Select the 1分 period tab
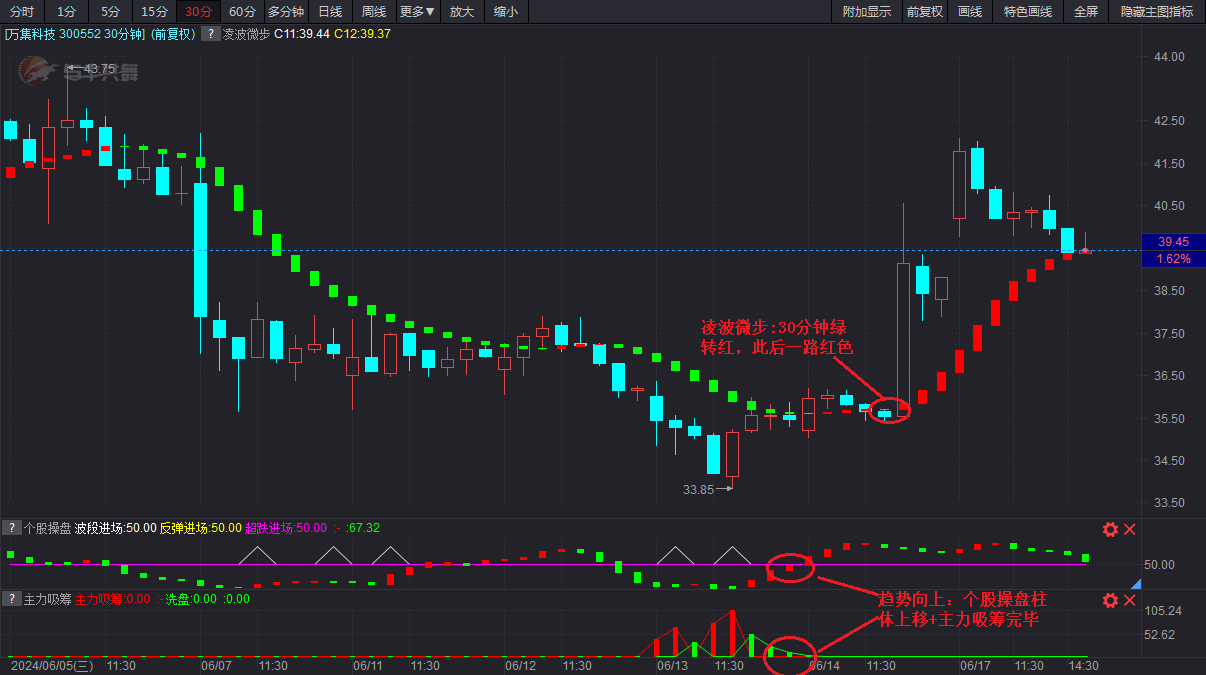Viewport: 1206px width, 675px height. click(x=66, y=12)
